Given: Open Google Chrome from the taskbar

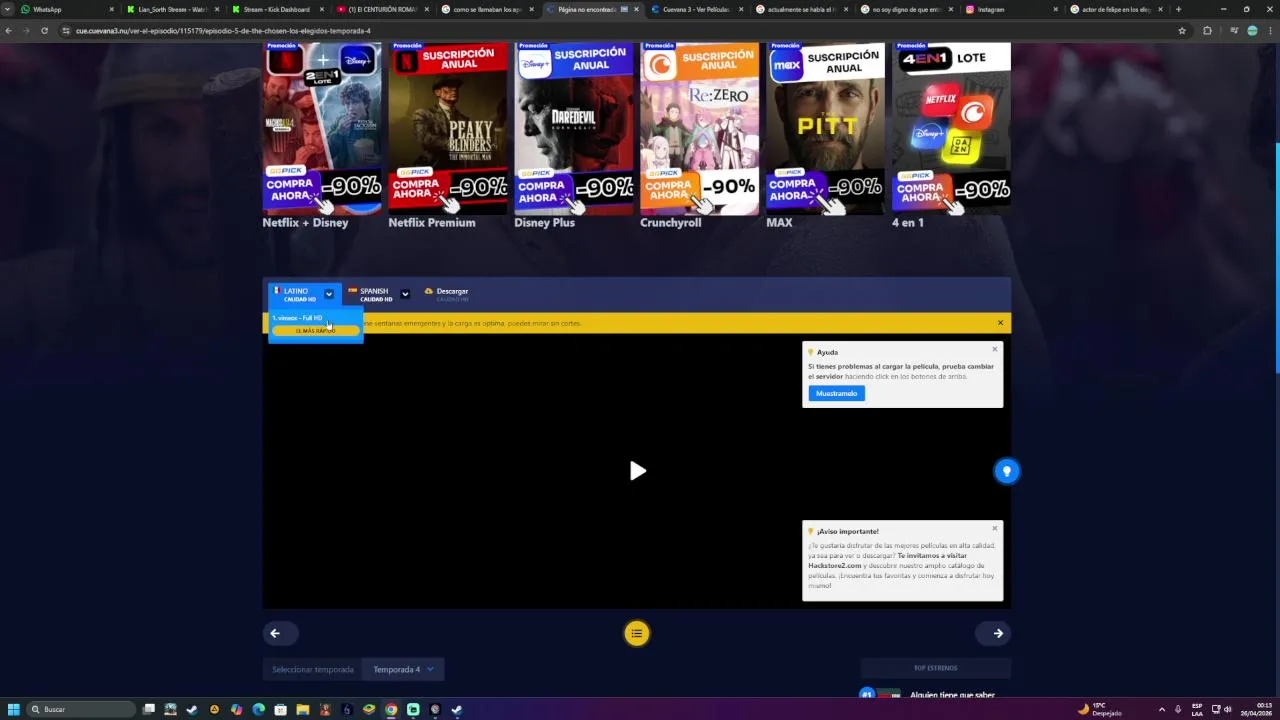Looking at the screenshot, I should [x=391, y=709].
